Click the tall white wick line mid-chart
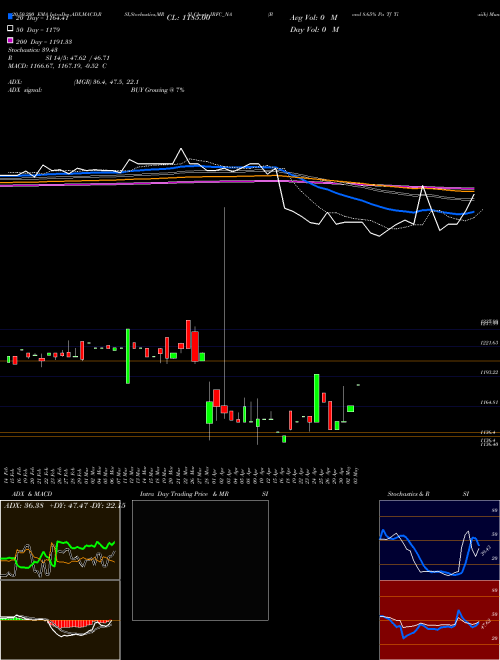The image size is (500, 660). coord(224,307)
